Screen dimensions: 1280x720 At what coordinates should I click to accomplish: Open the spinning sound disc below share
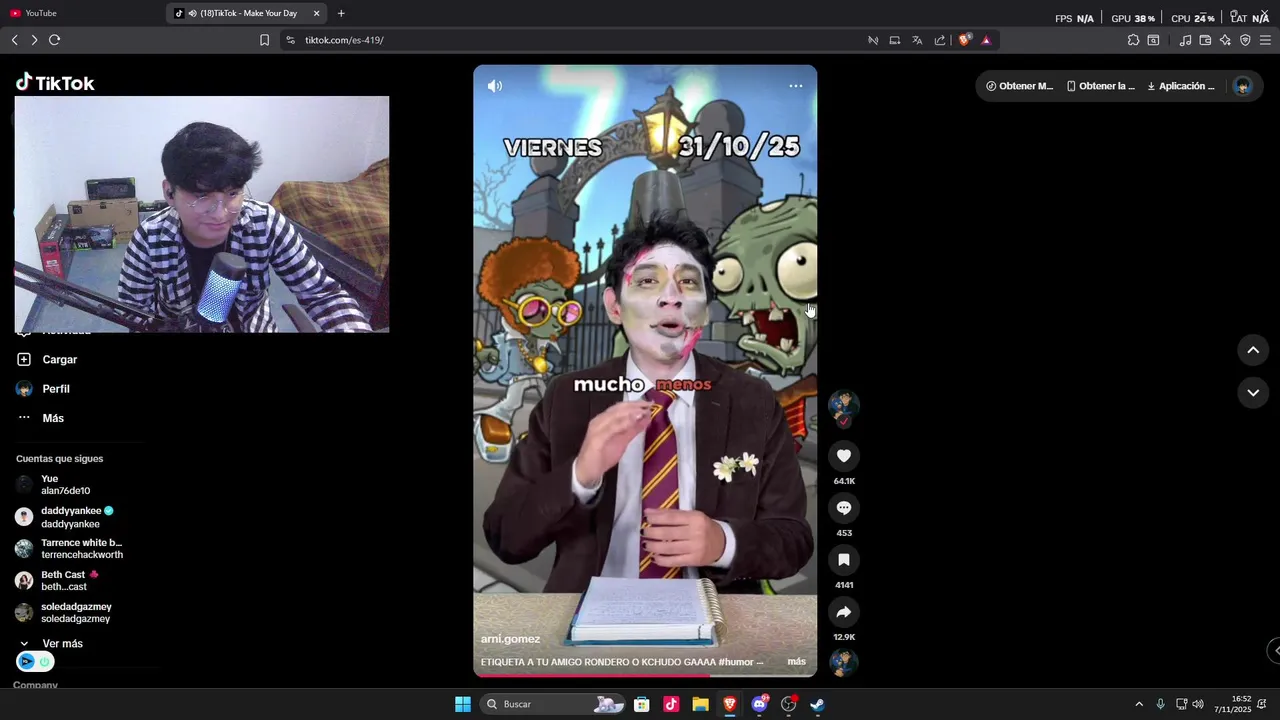click(x=844, y=662)
